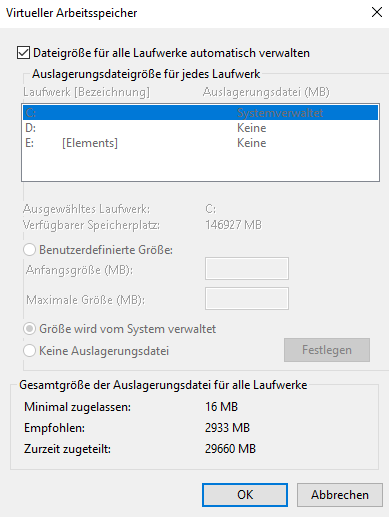Cancel changes with the Abbrechen button
The height and width of the screenshot is (517, 389).
click(x=340, y=495)
